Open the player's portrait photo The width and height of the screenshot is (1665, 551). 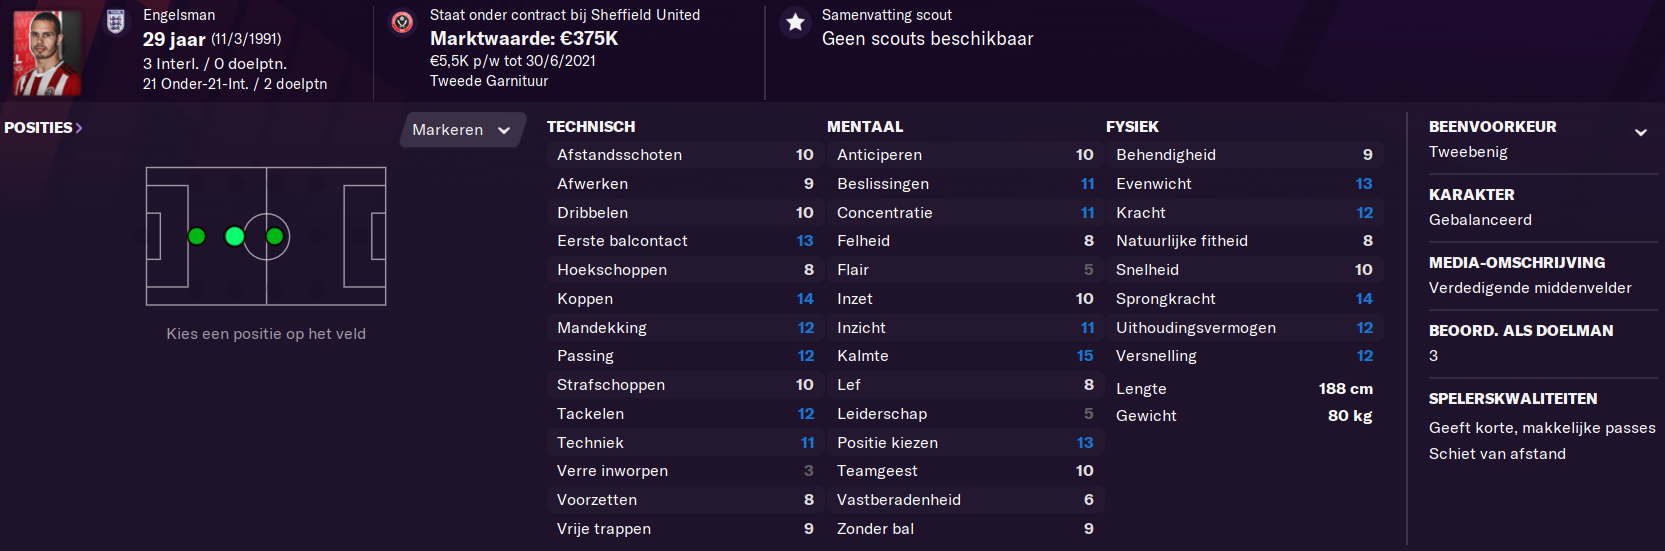pos(47,52)
